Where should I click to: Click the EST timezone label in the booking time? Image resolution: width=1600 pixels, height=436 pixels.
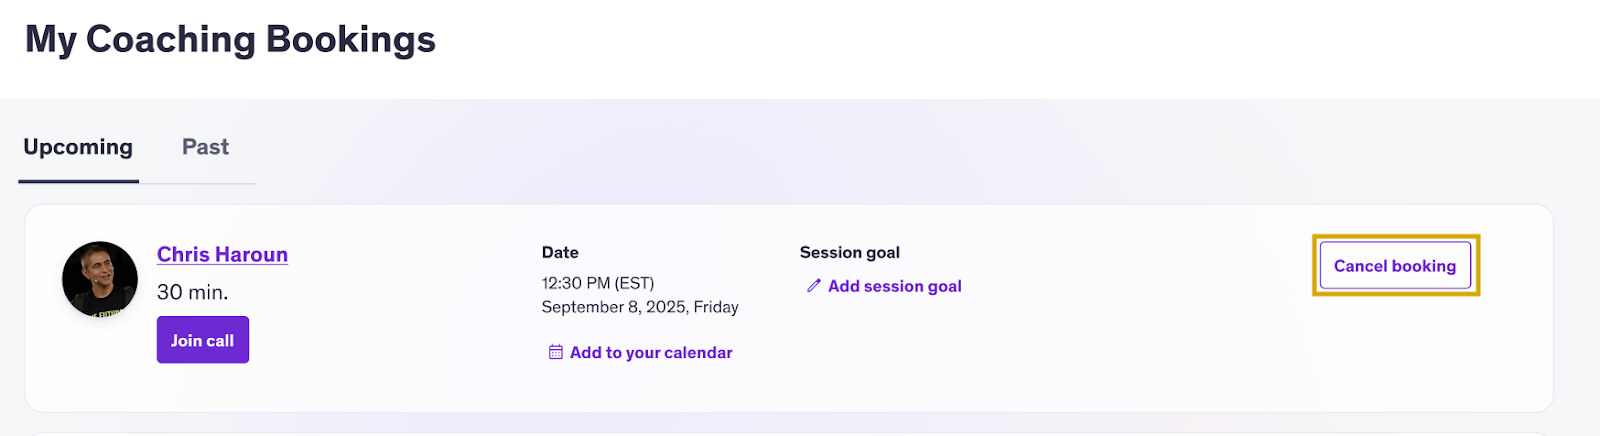[635, 284]
